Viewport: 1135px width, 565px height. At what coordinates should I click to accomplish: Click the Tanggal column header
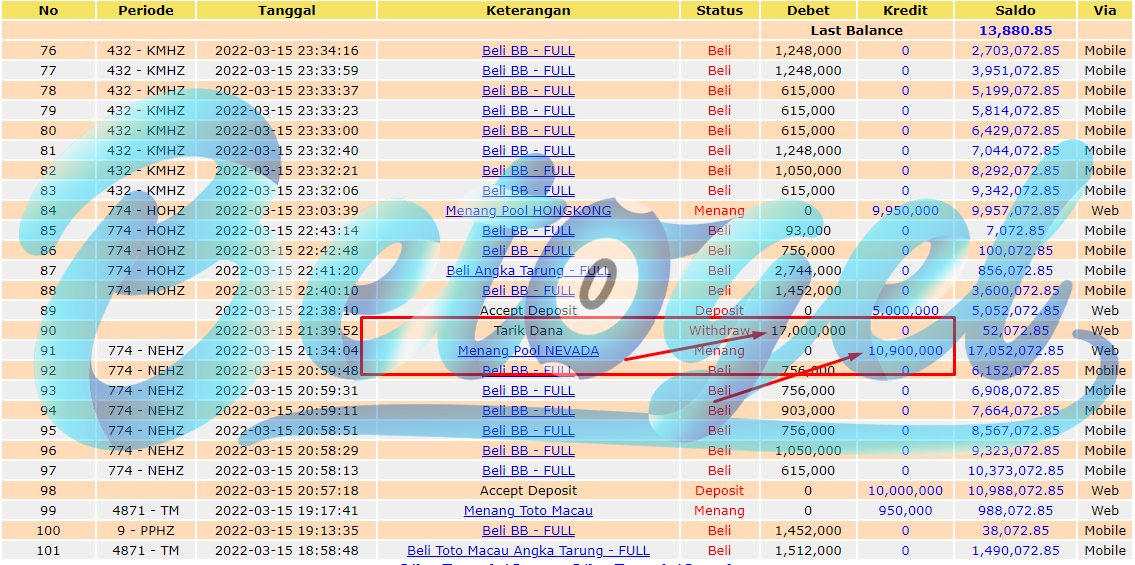pos(286,11)
